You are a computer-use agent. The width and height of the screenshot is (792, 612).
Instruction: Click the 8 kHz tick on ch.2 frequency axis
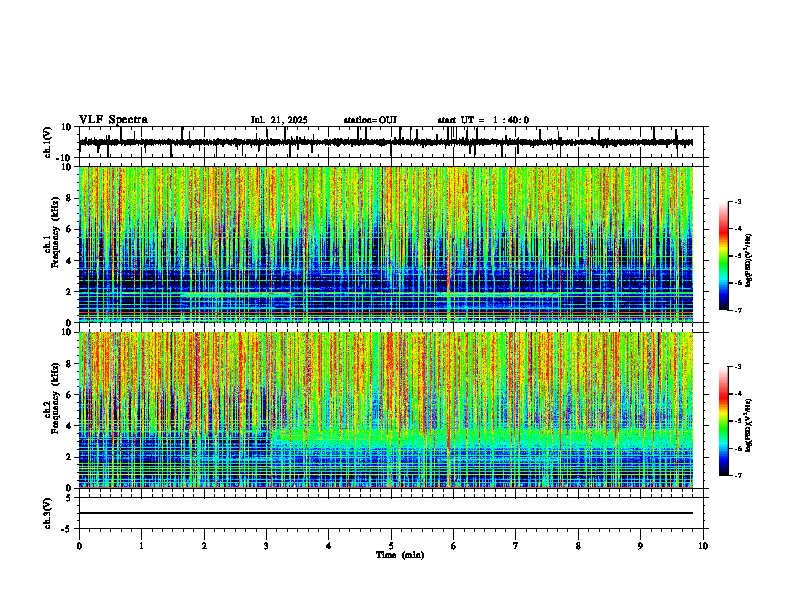(69, 364)
